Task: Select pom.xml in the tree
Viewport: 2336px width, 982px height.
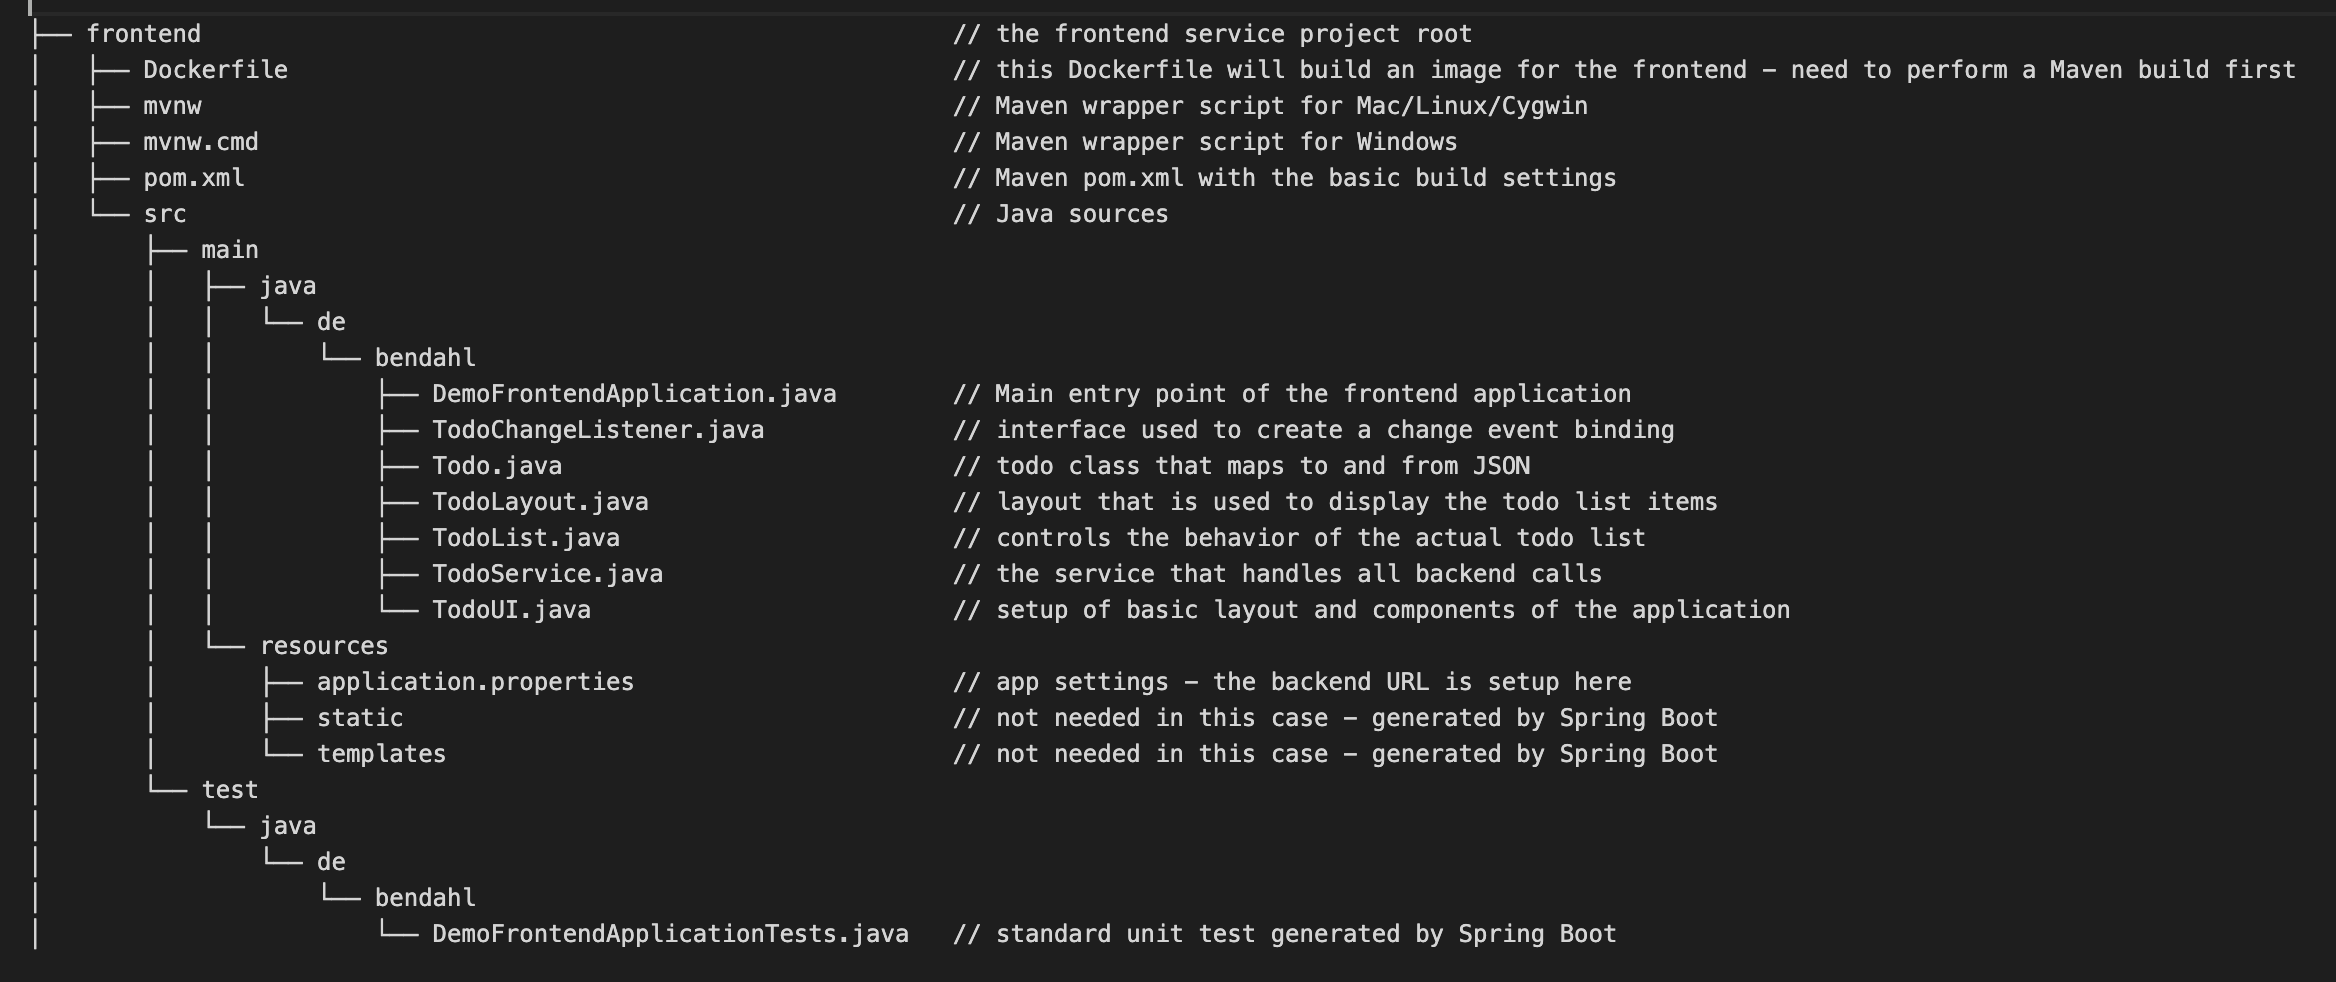Action: tap(194, 178)
